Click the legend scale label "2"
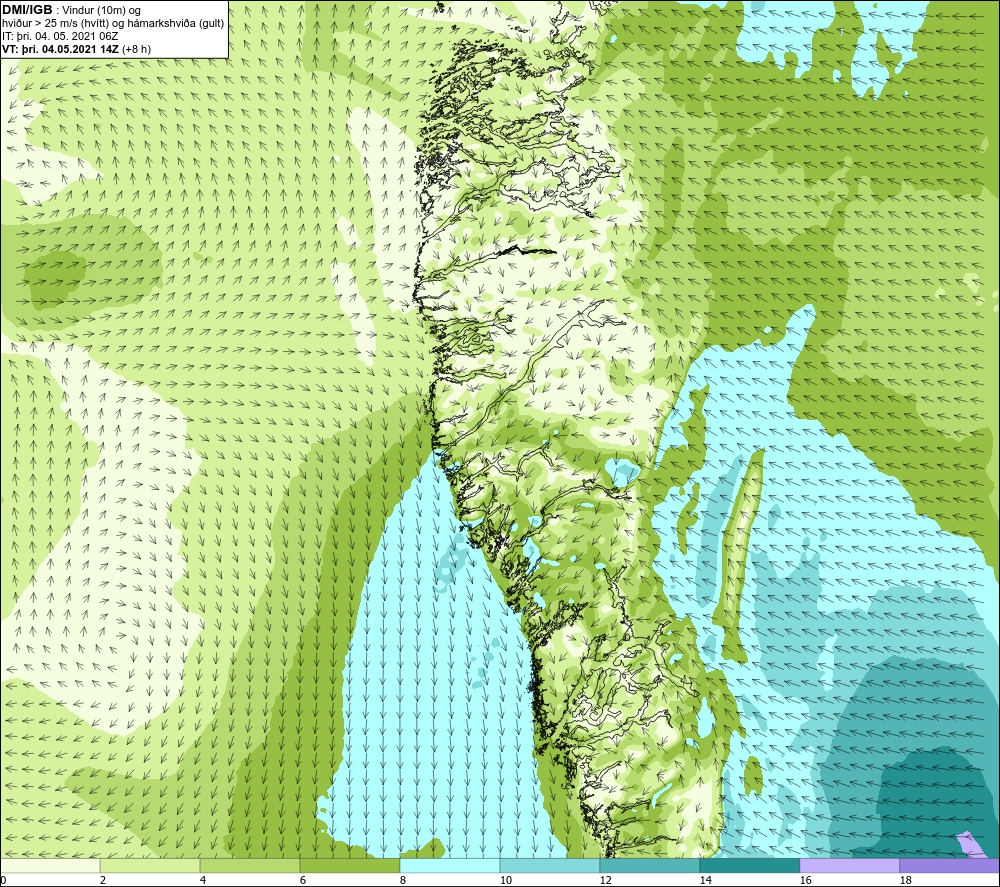Screen dimensions: 1000x887 (x=103, y=881)
